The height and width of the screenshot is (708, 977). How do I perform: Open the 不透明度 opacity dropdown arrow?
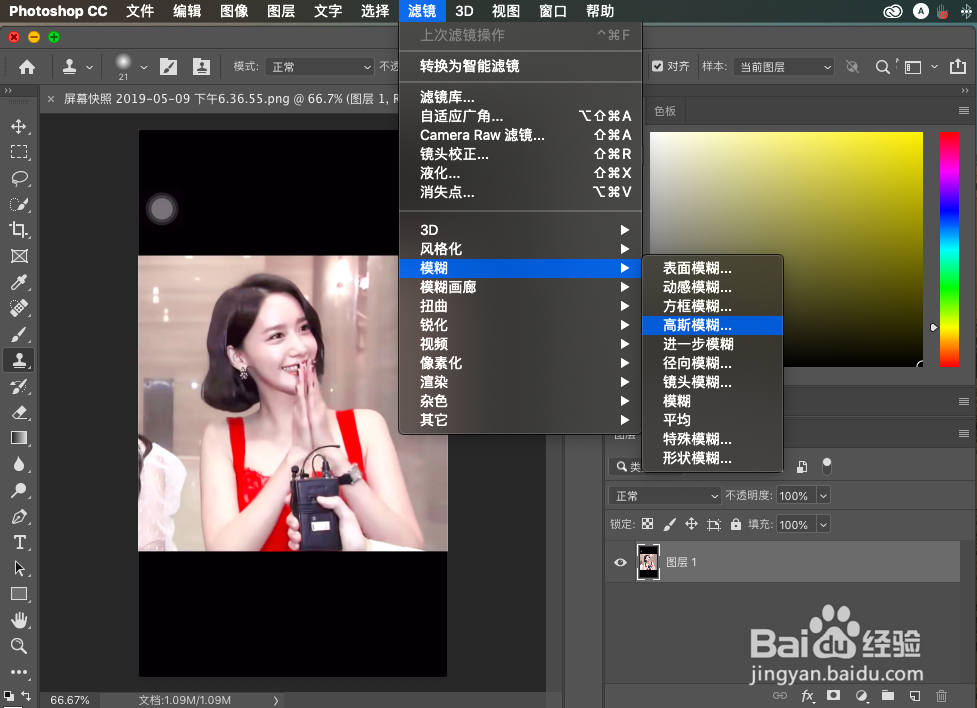pyautogui.click(x=823, y=495)
